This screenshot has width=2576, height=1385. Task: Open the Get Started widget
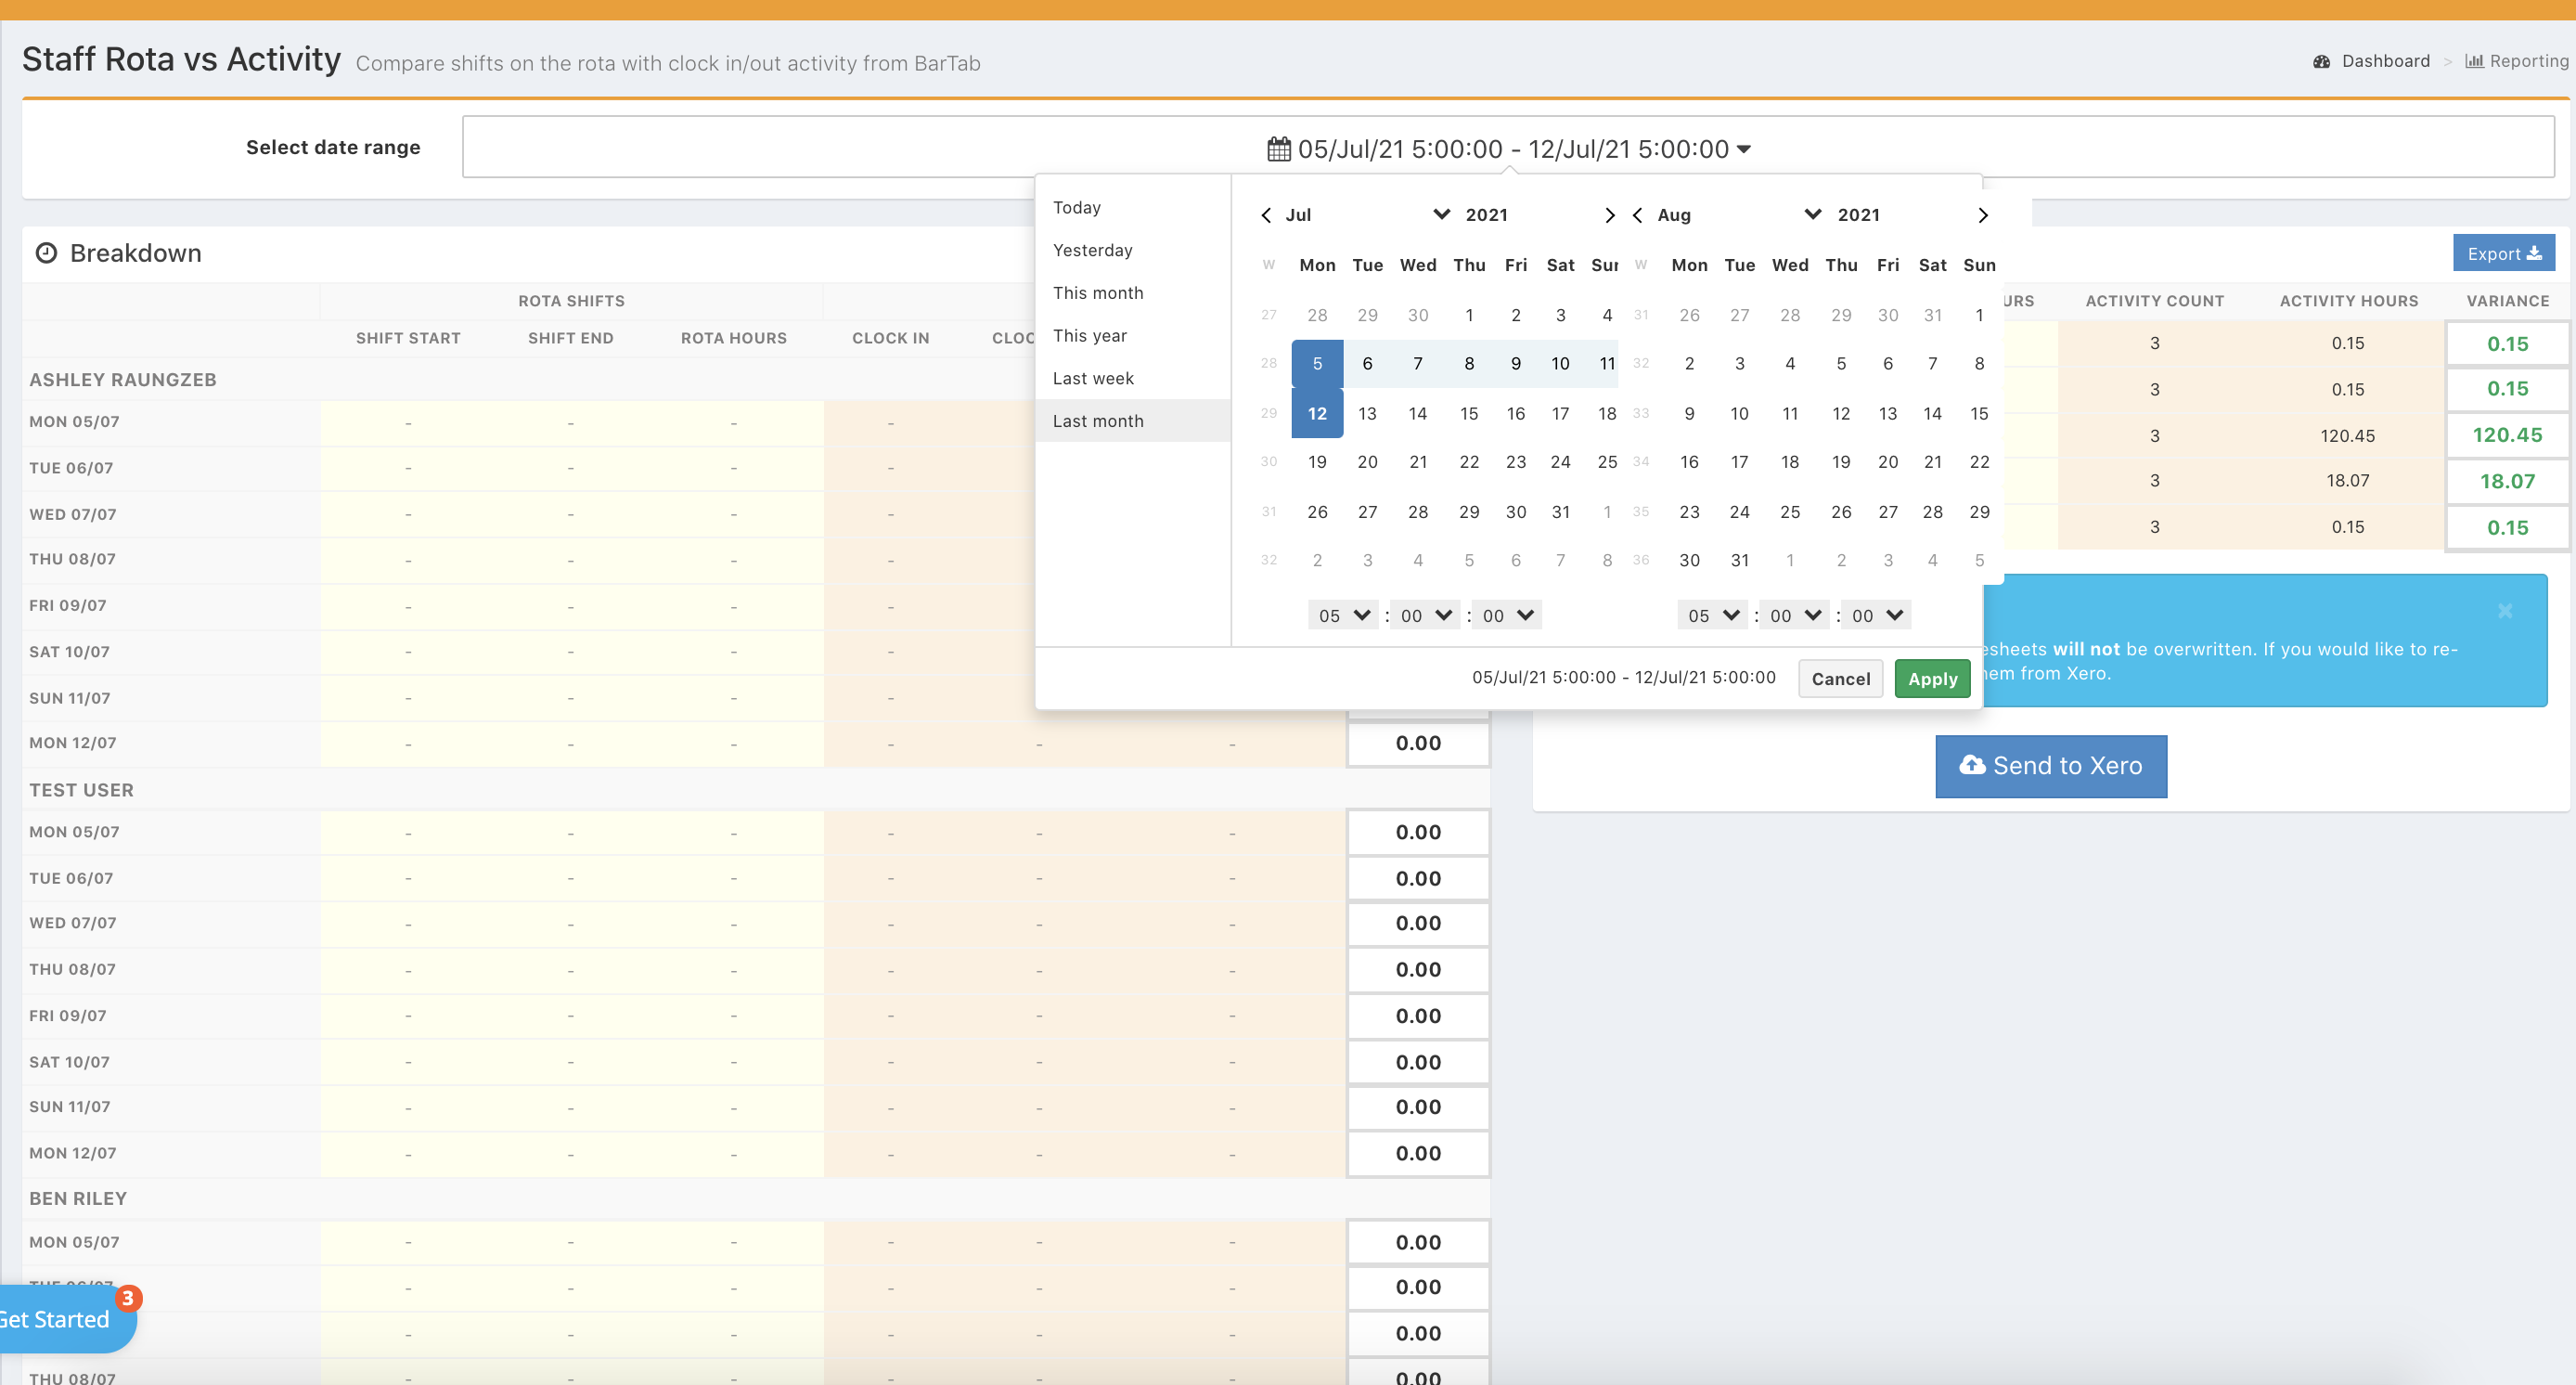60,1319
